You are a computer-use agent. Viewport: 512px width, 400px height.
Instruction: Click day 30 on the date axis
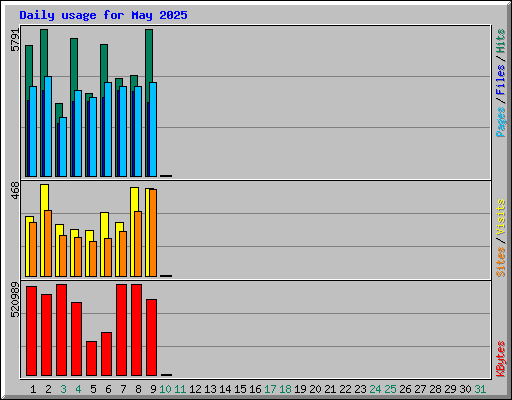tap(465, 389)
